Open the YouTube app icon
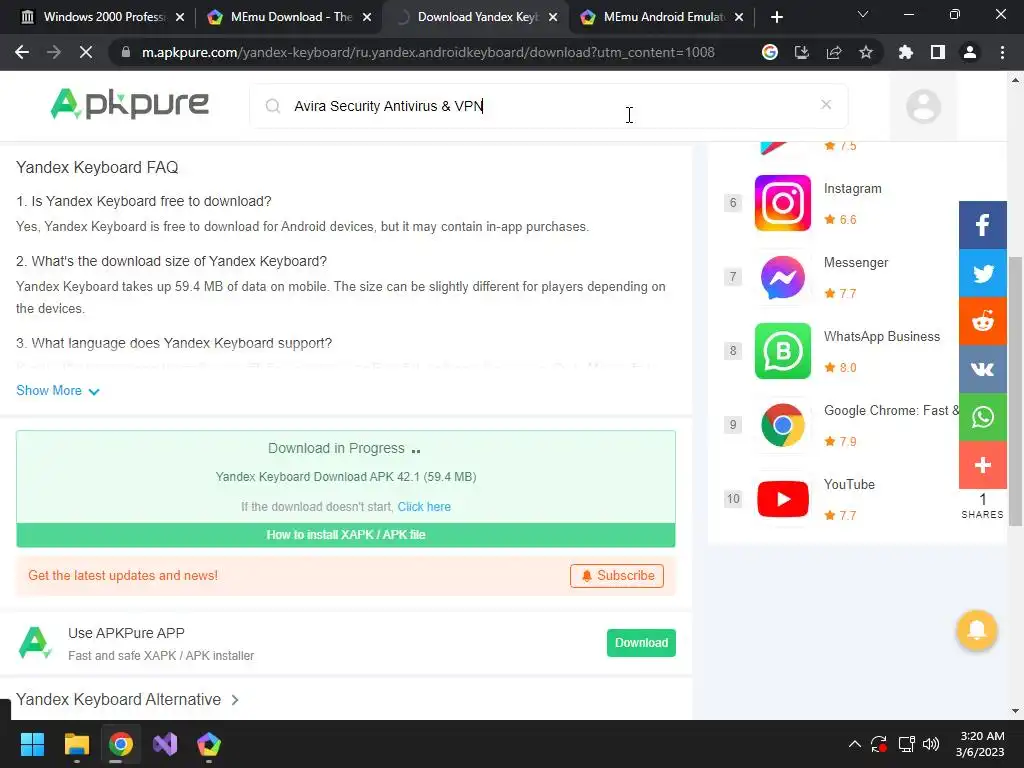1024x768 pixels. [x=782, y=499]
